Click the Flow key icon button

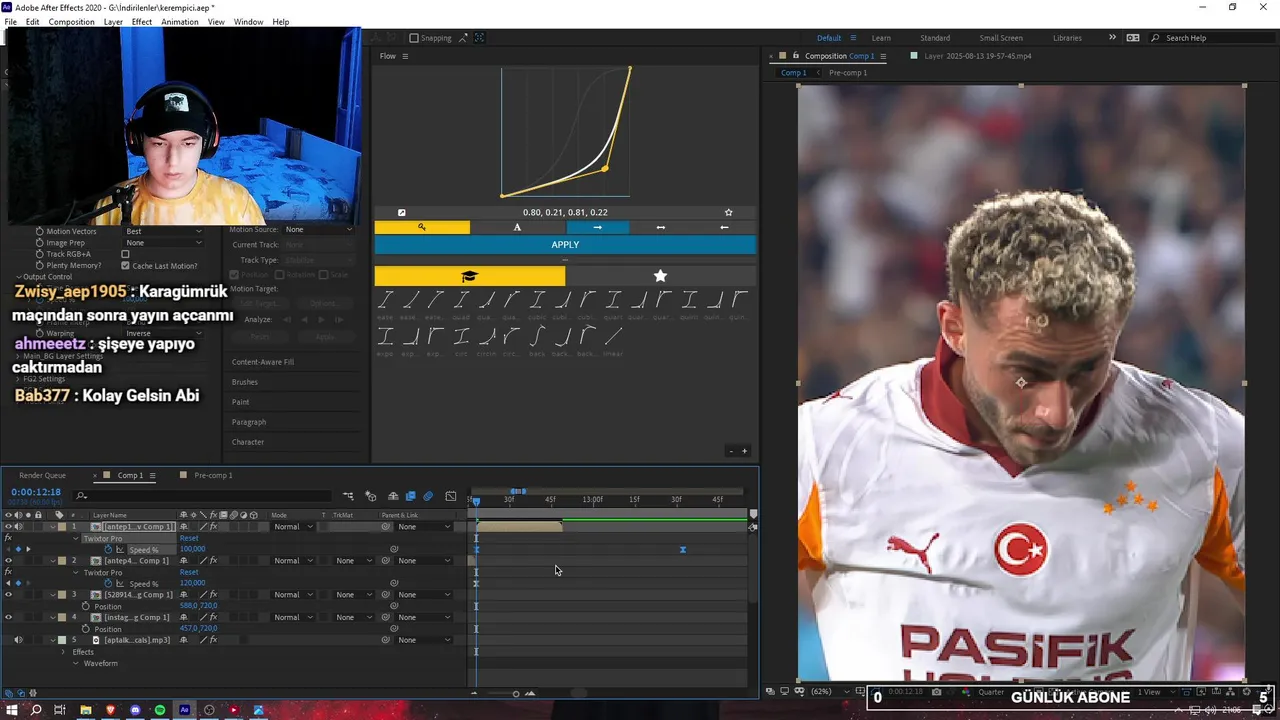422,227
